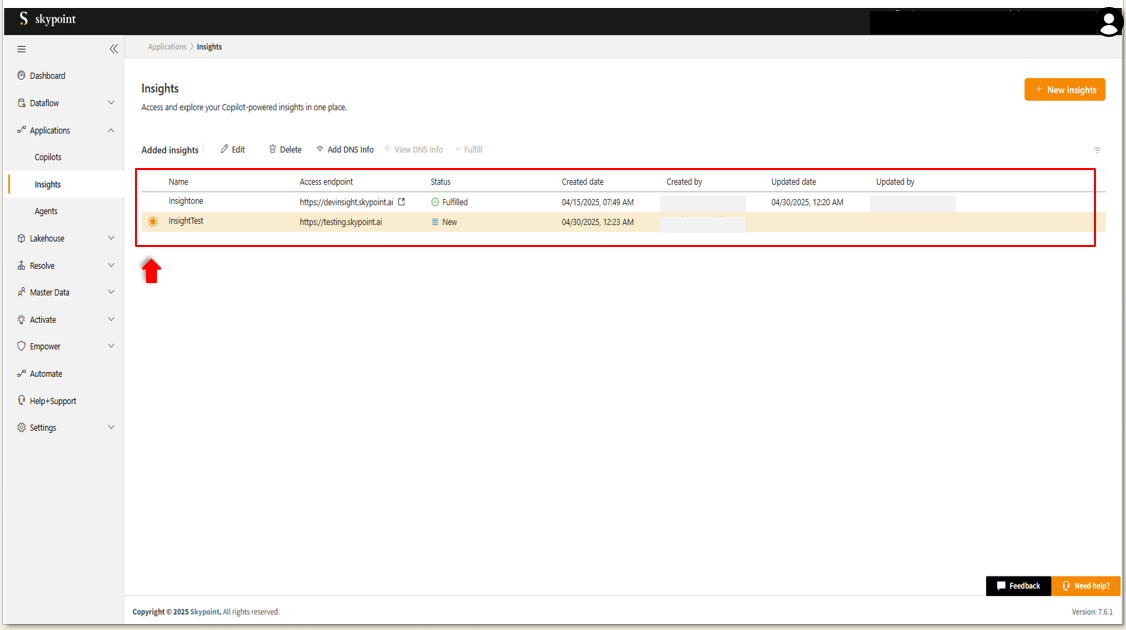The width and height of the screenshot is (1126, 630).
Task: Click the Updated by column header
Action: [895, 182]
